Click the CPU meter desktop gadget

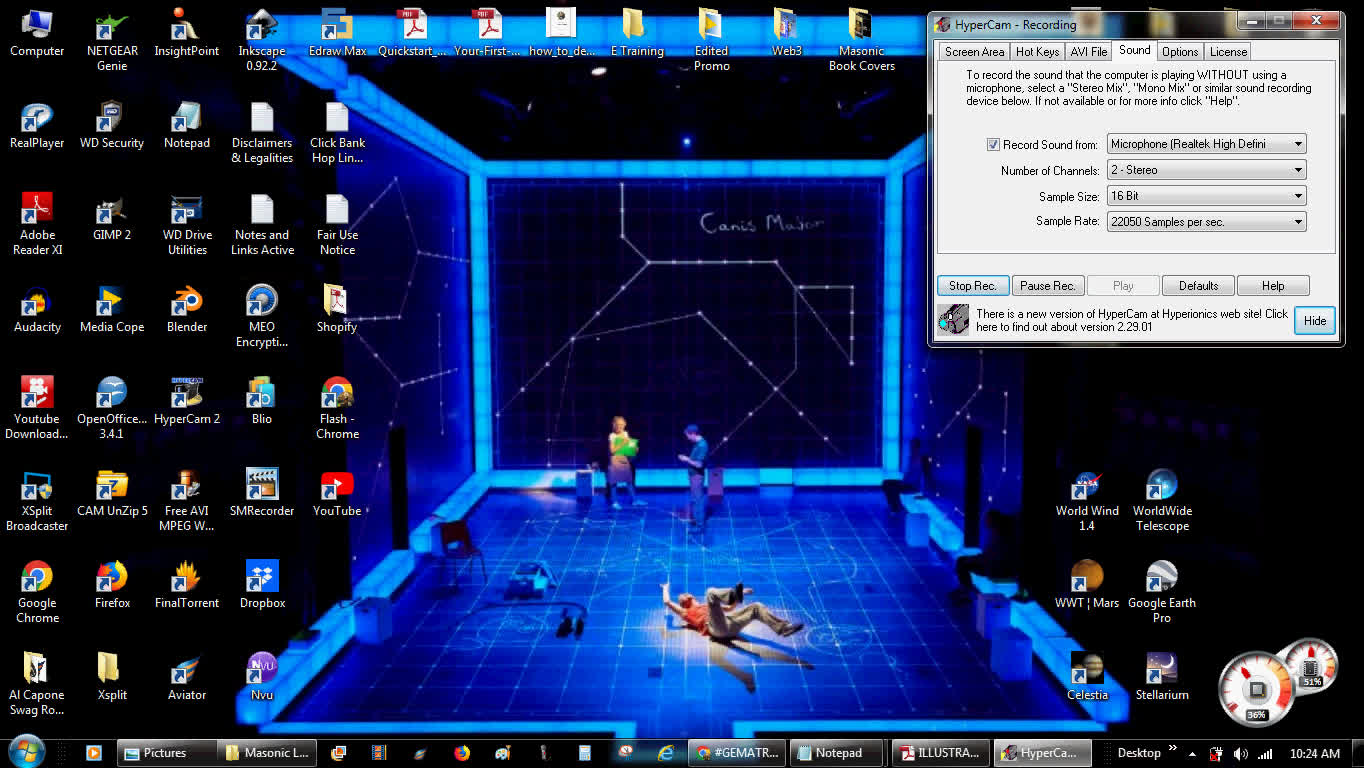coord(1258,689)
